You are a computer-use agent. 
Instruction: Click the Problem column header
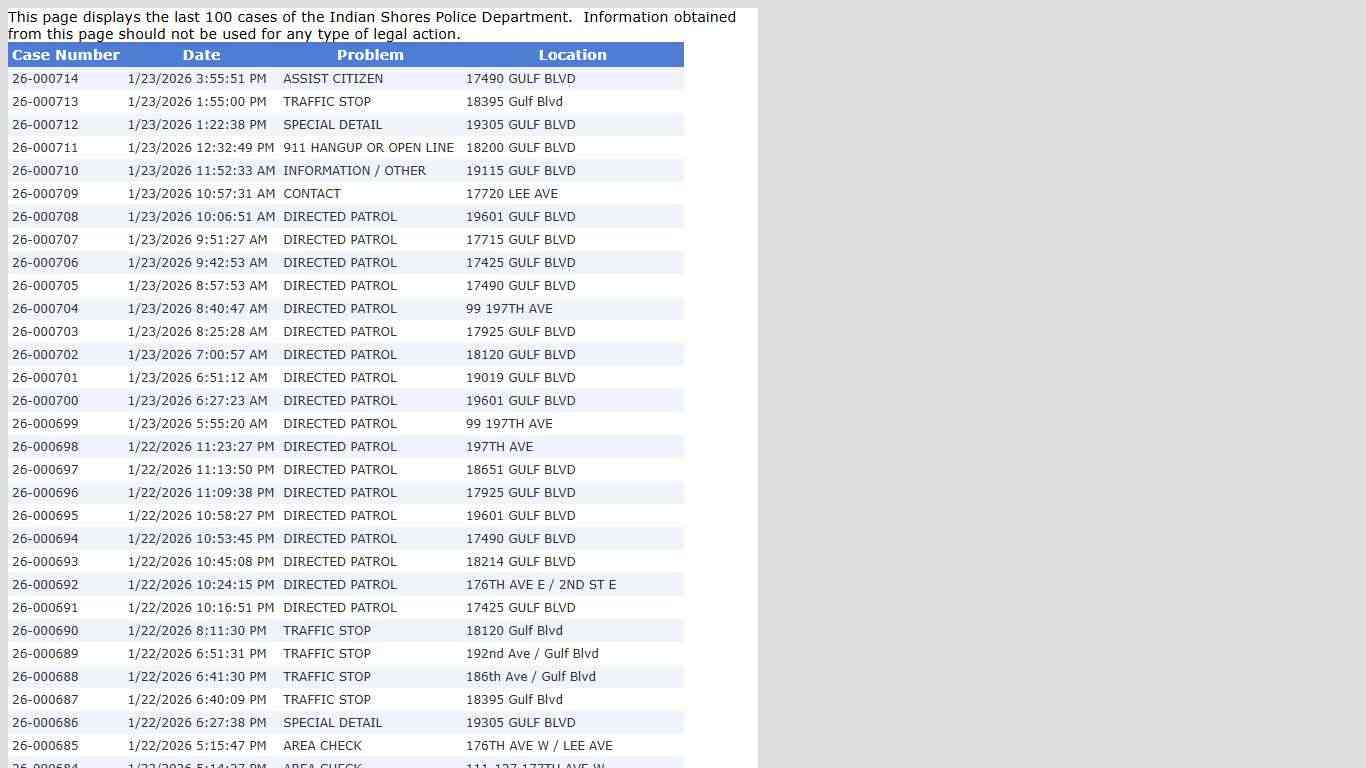click(370, 55)
